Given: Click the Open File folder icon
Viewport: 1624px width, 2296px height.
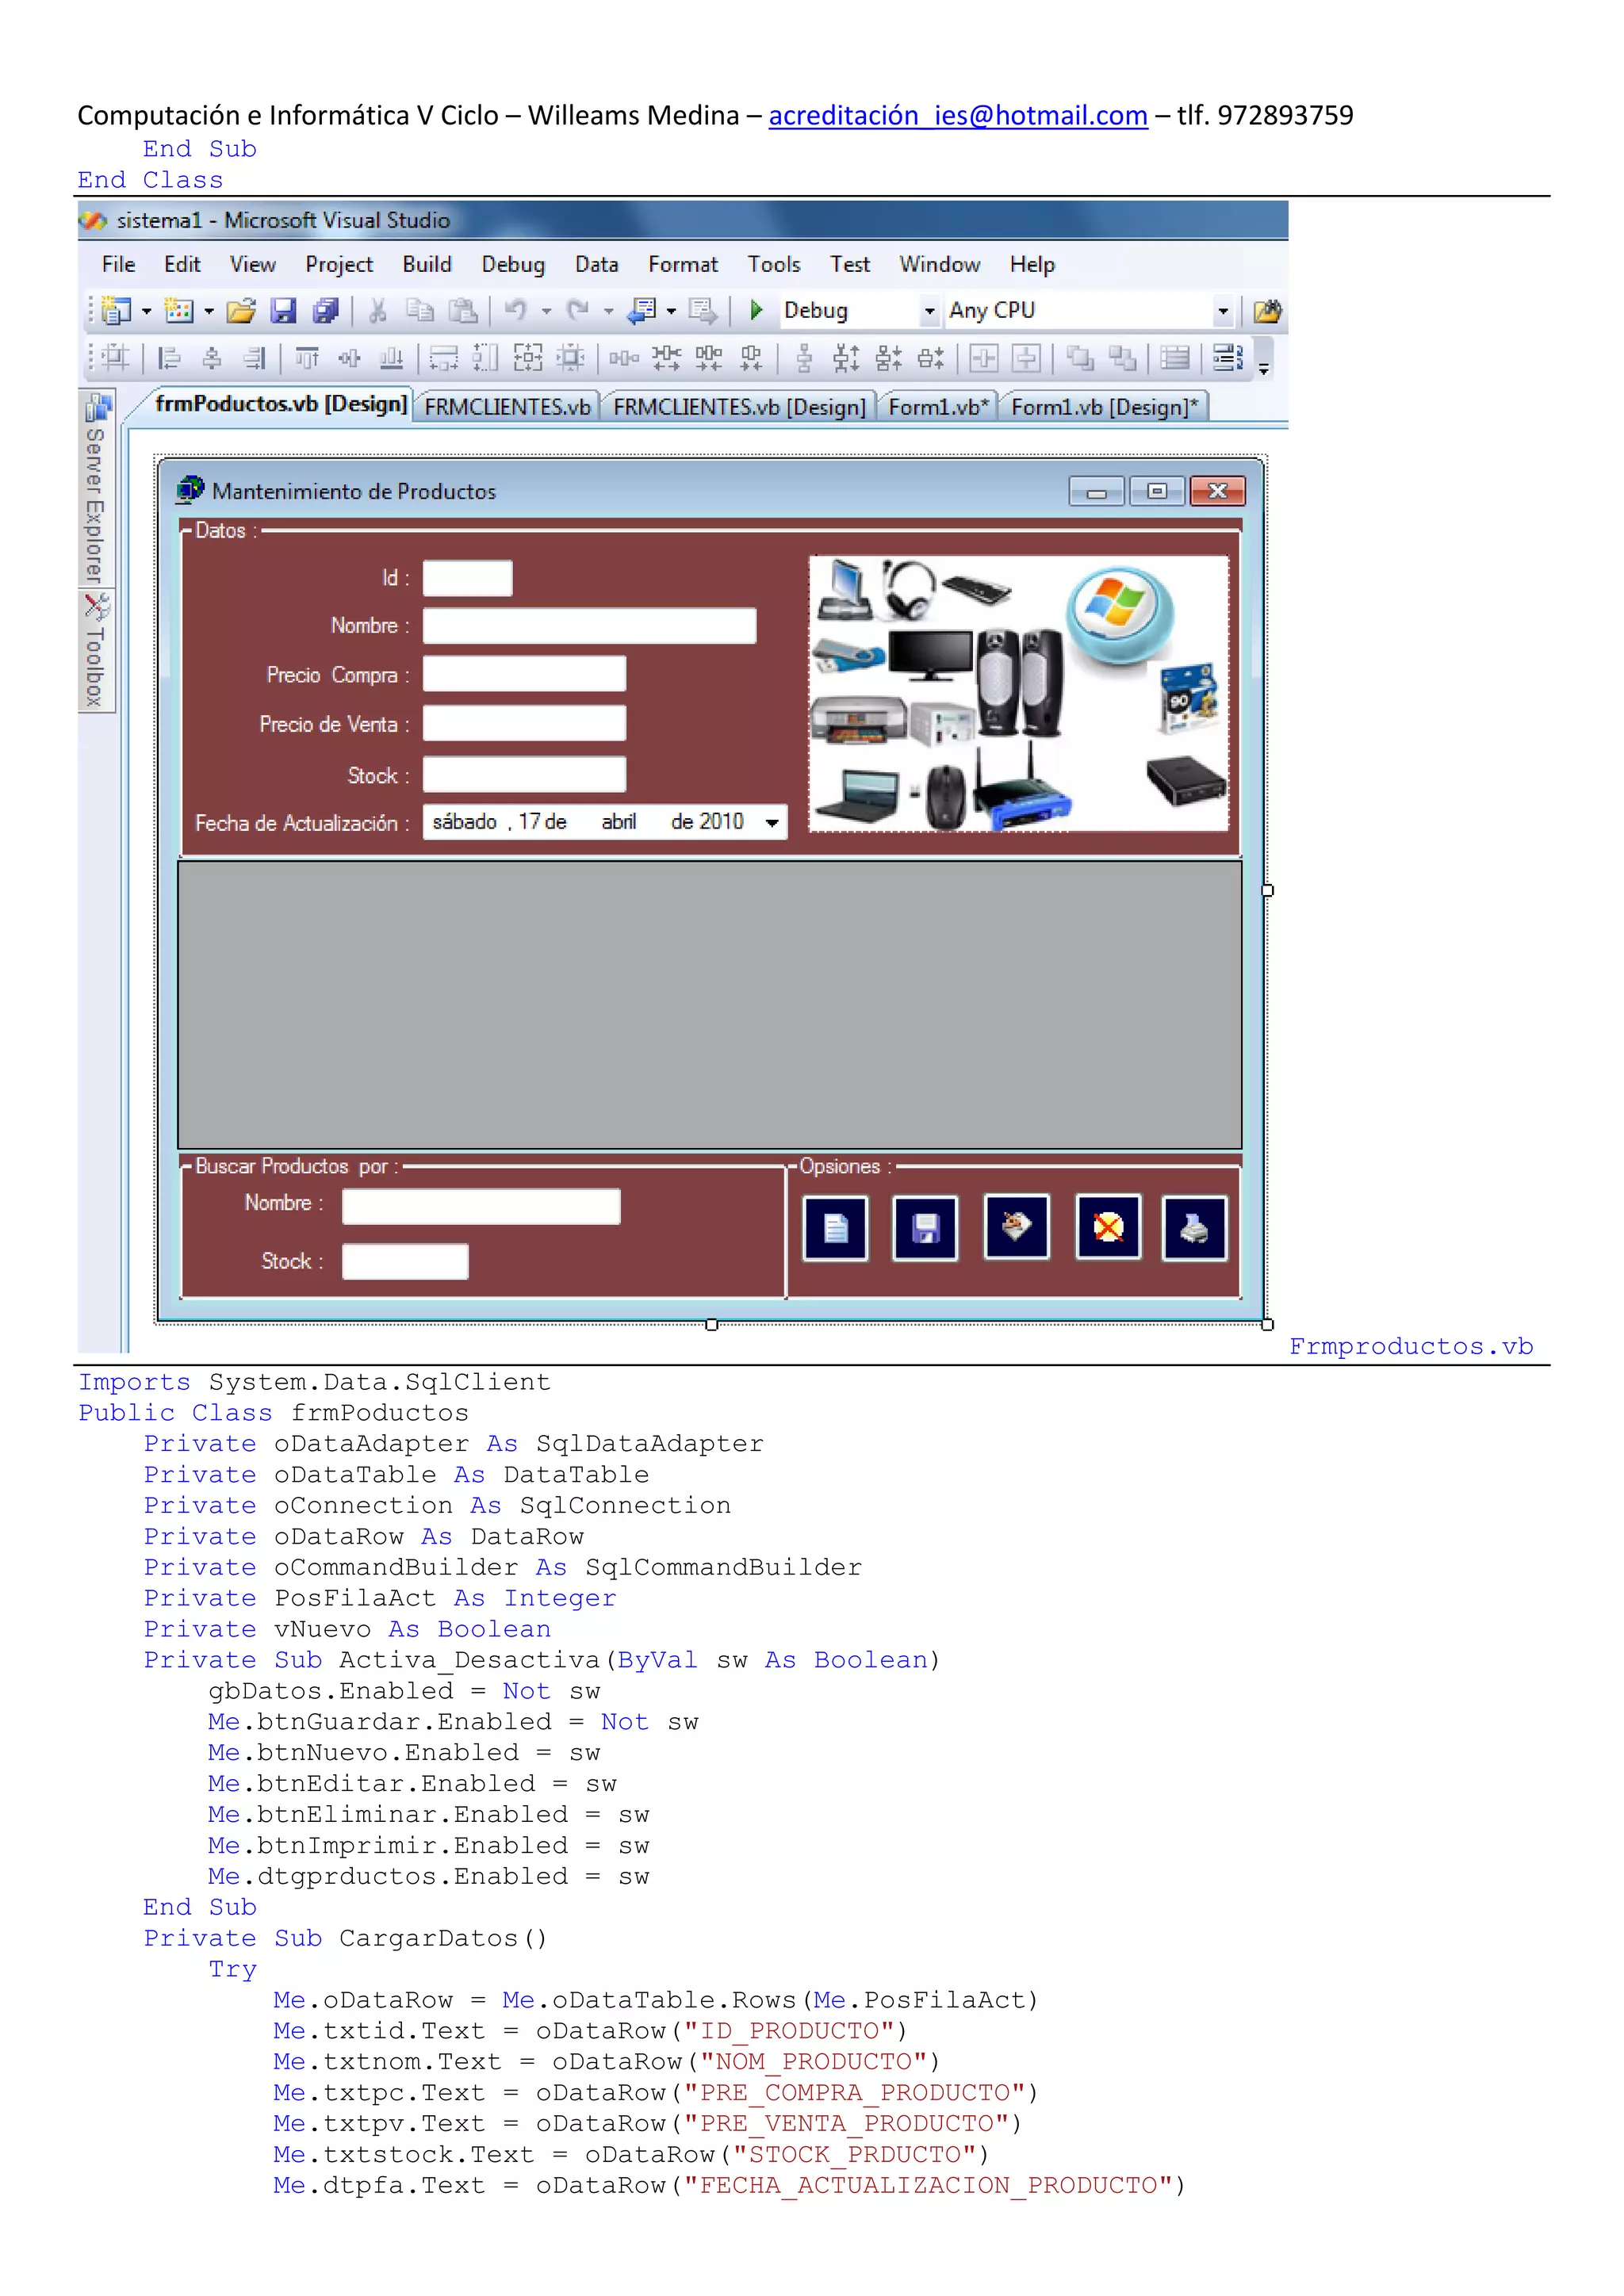Looking at the screenshot, I should (241, 311).
